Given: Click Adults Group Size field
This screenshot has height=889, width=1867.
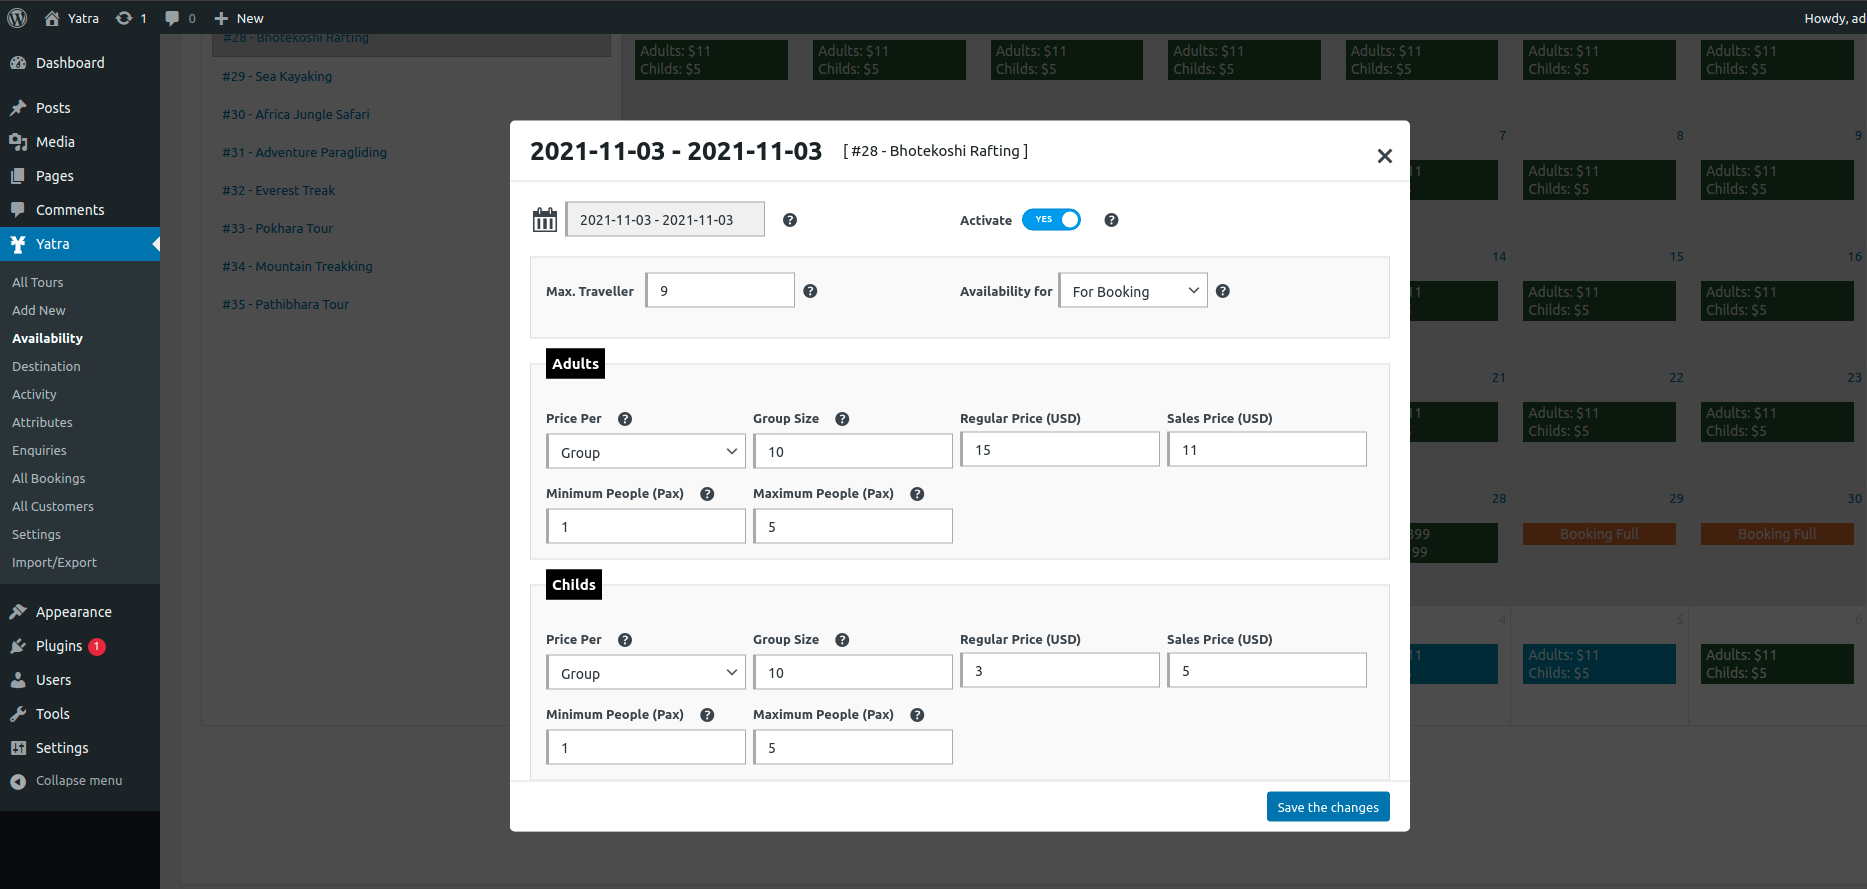Looking at the screenshot, I should pyautogui.click(x=853, y=452).
